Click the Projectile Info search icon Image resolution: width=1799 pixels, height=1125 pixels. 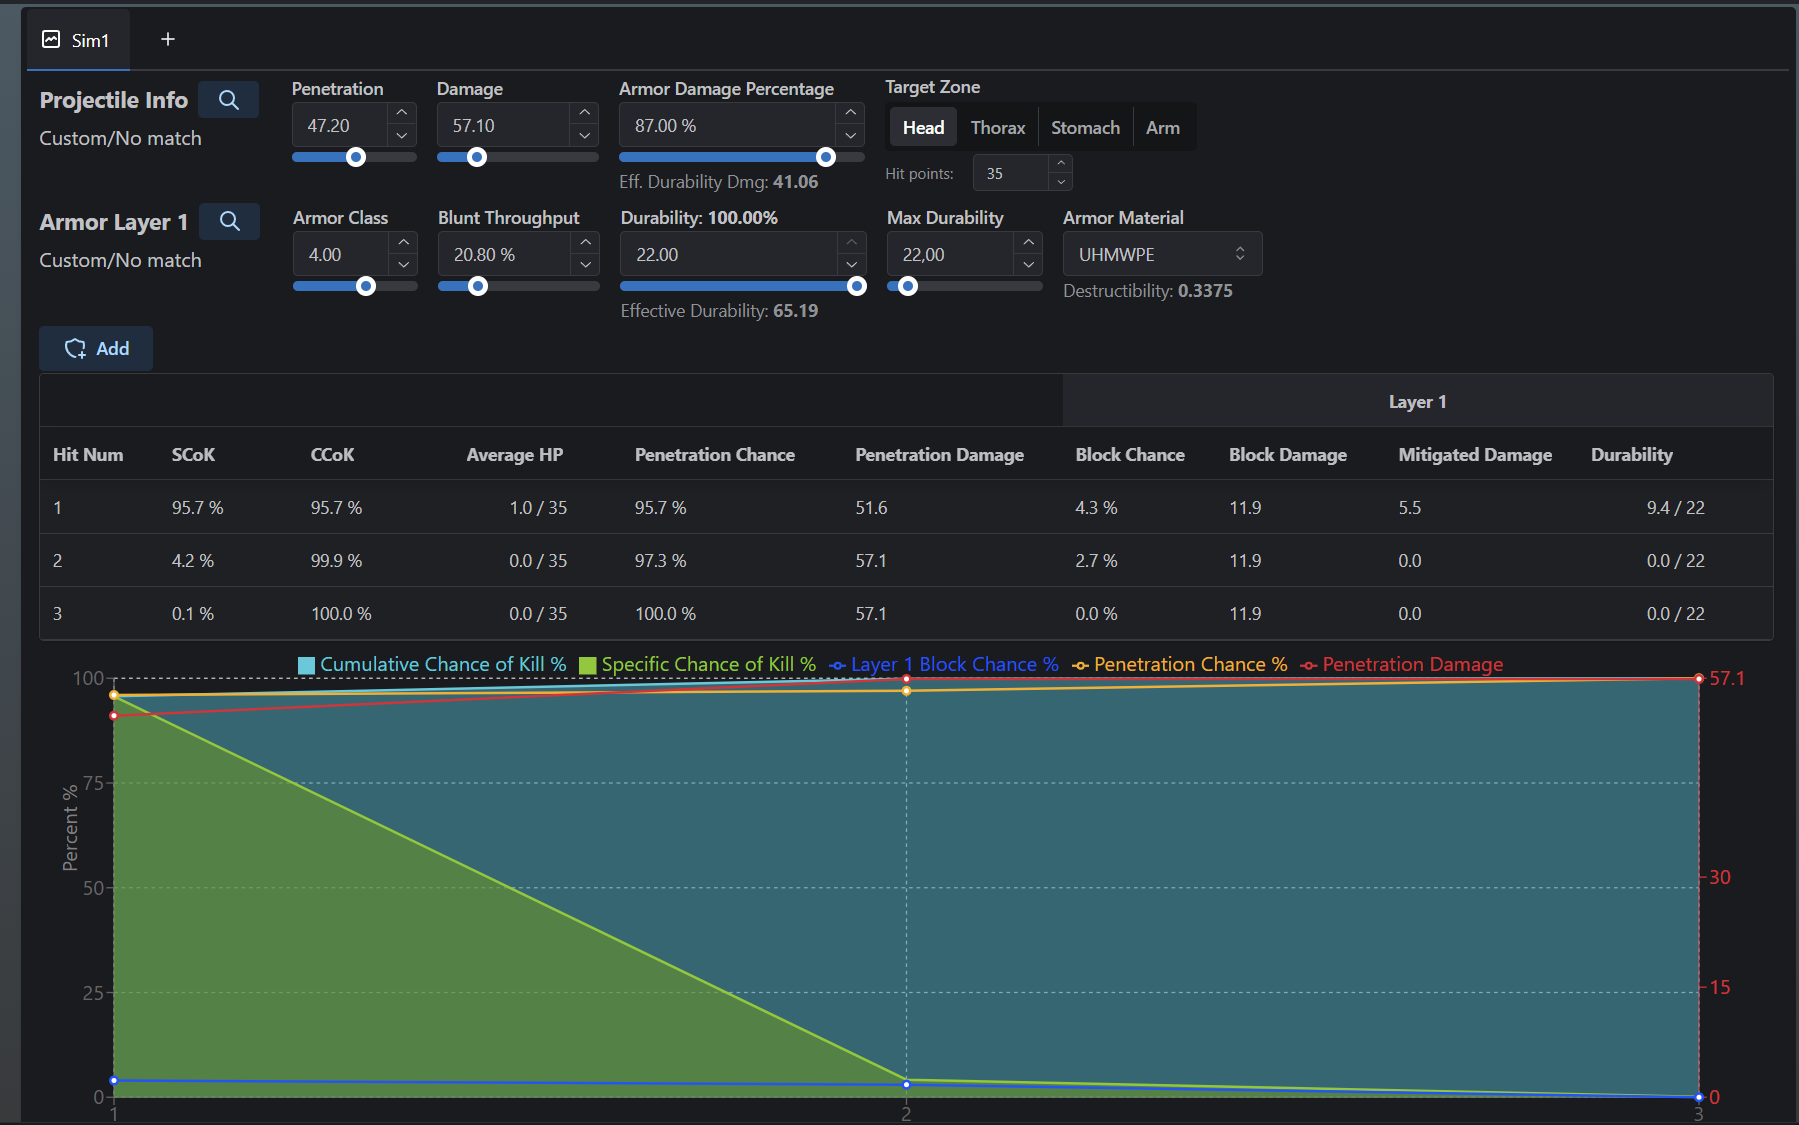coord(228,100)
